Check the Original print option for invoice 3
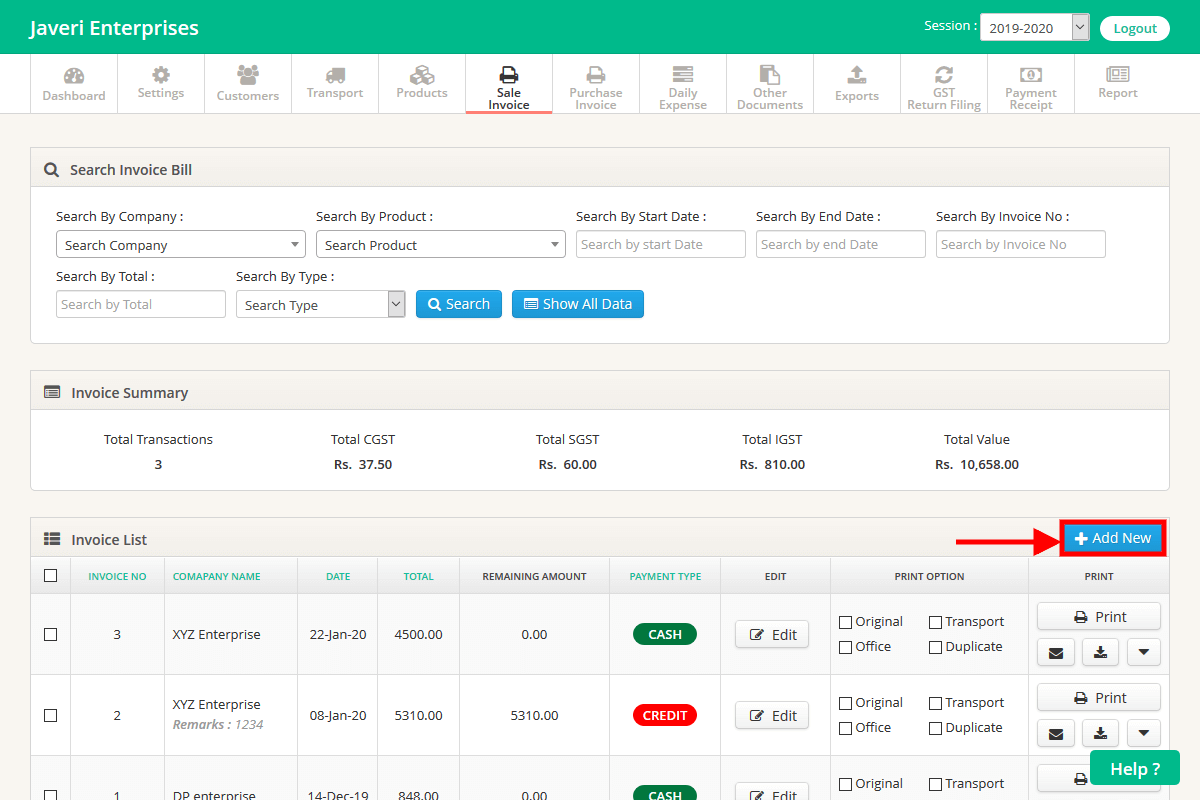Screen dimensions: 1200x800 click(x=844, y=621)
